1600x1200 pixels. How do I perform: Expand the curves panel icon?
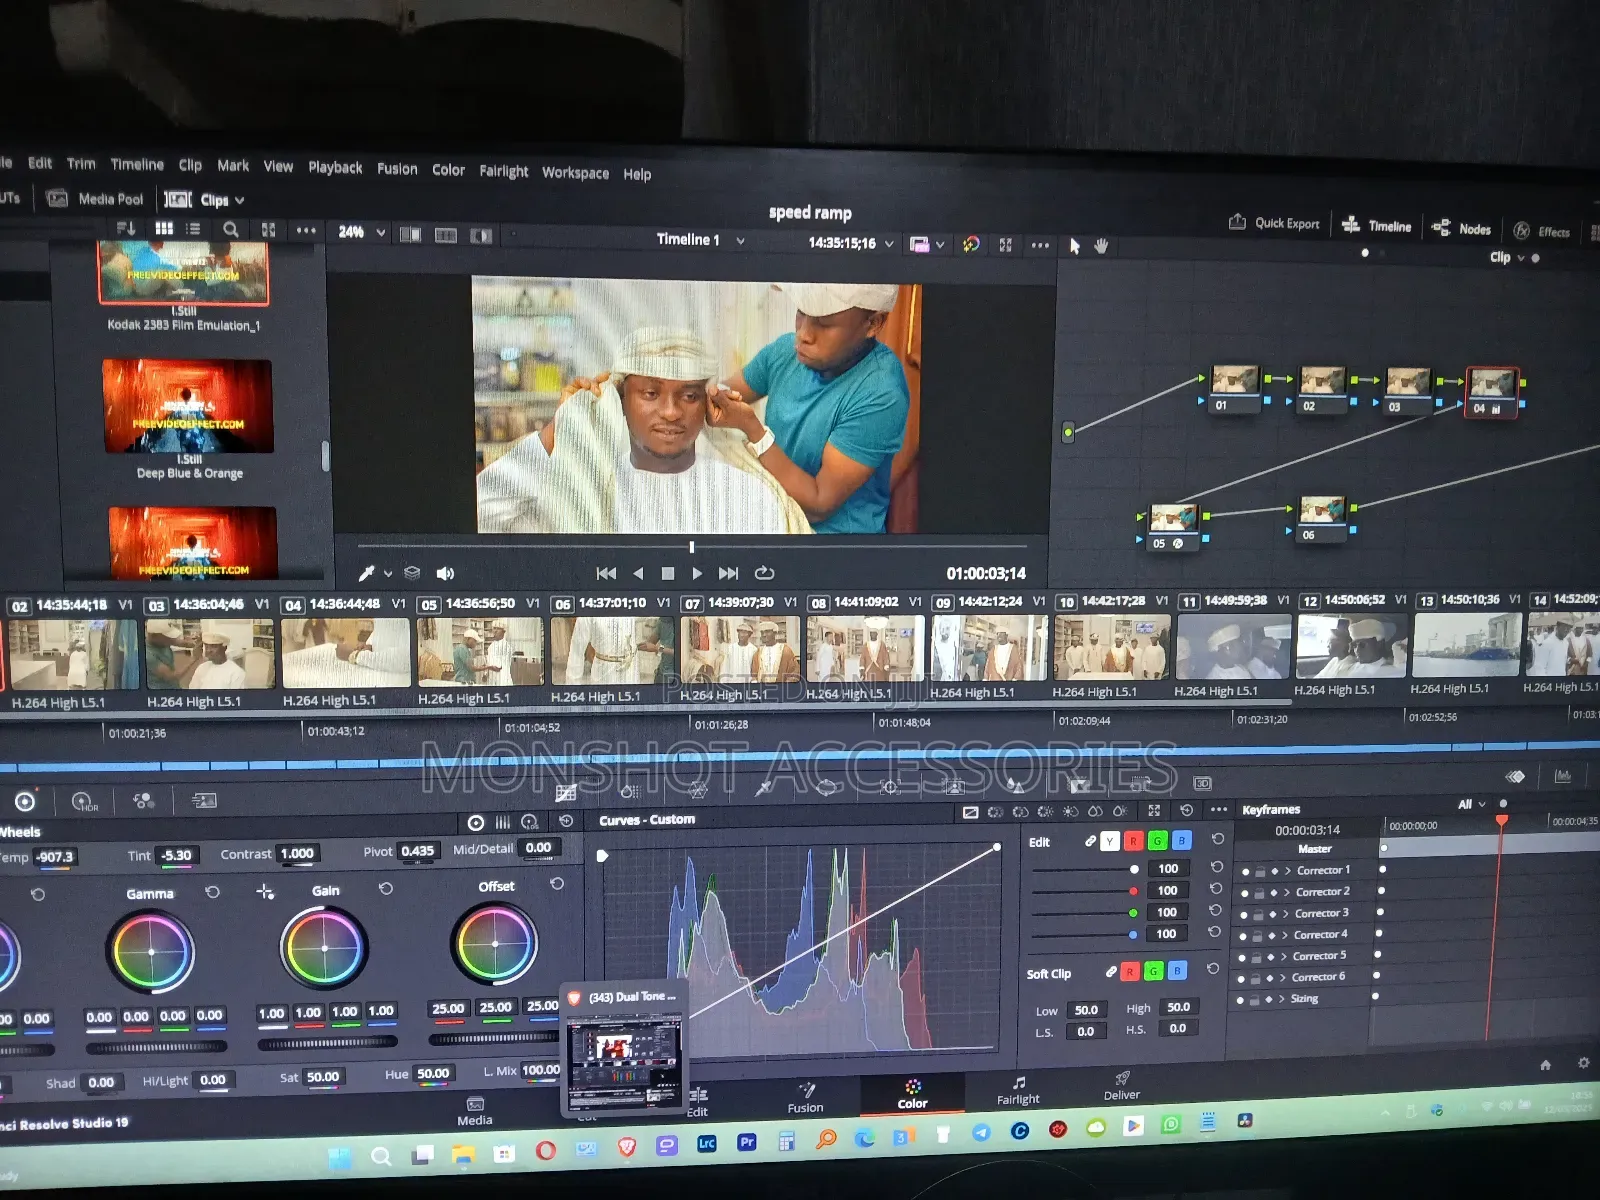(x=1154, y=811)
